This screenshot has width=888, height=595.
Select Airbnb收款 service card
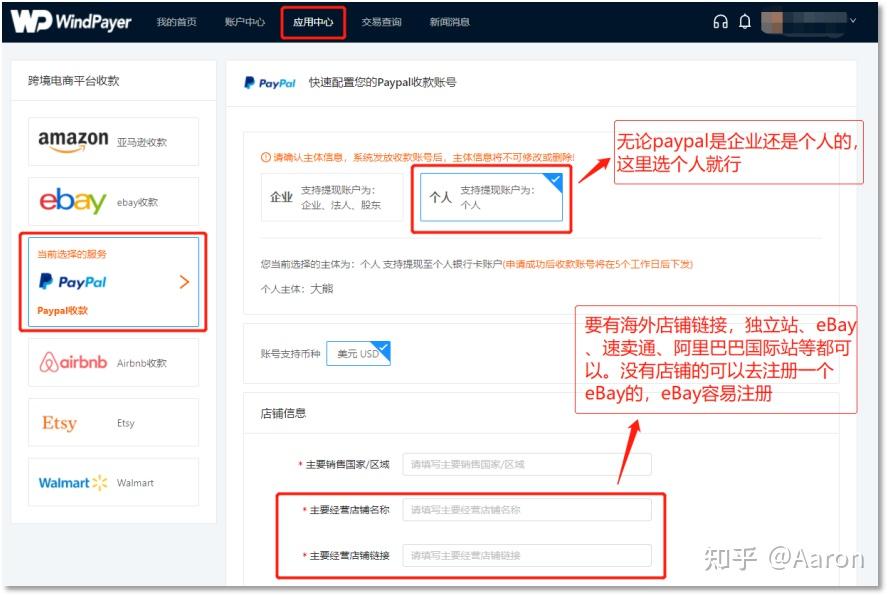[113, 362]
